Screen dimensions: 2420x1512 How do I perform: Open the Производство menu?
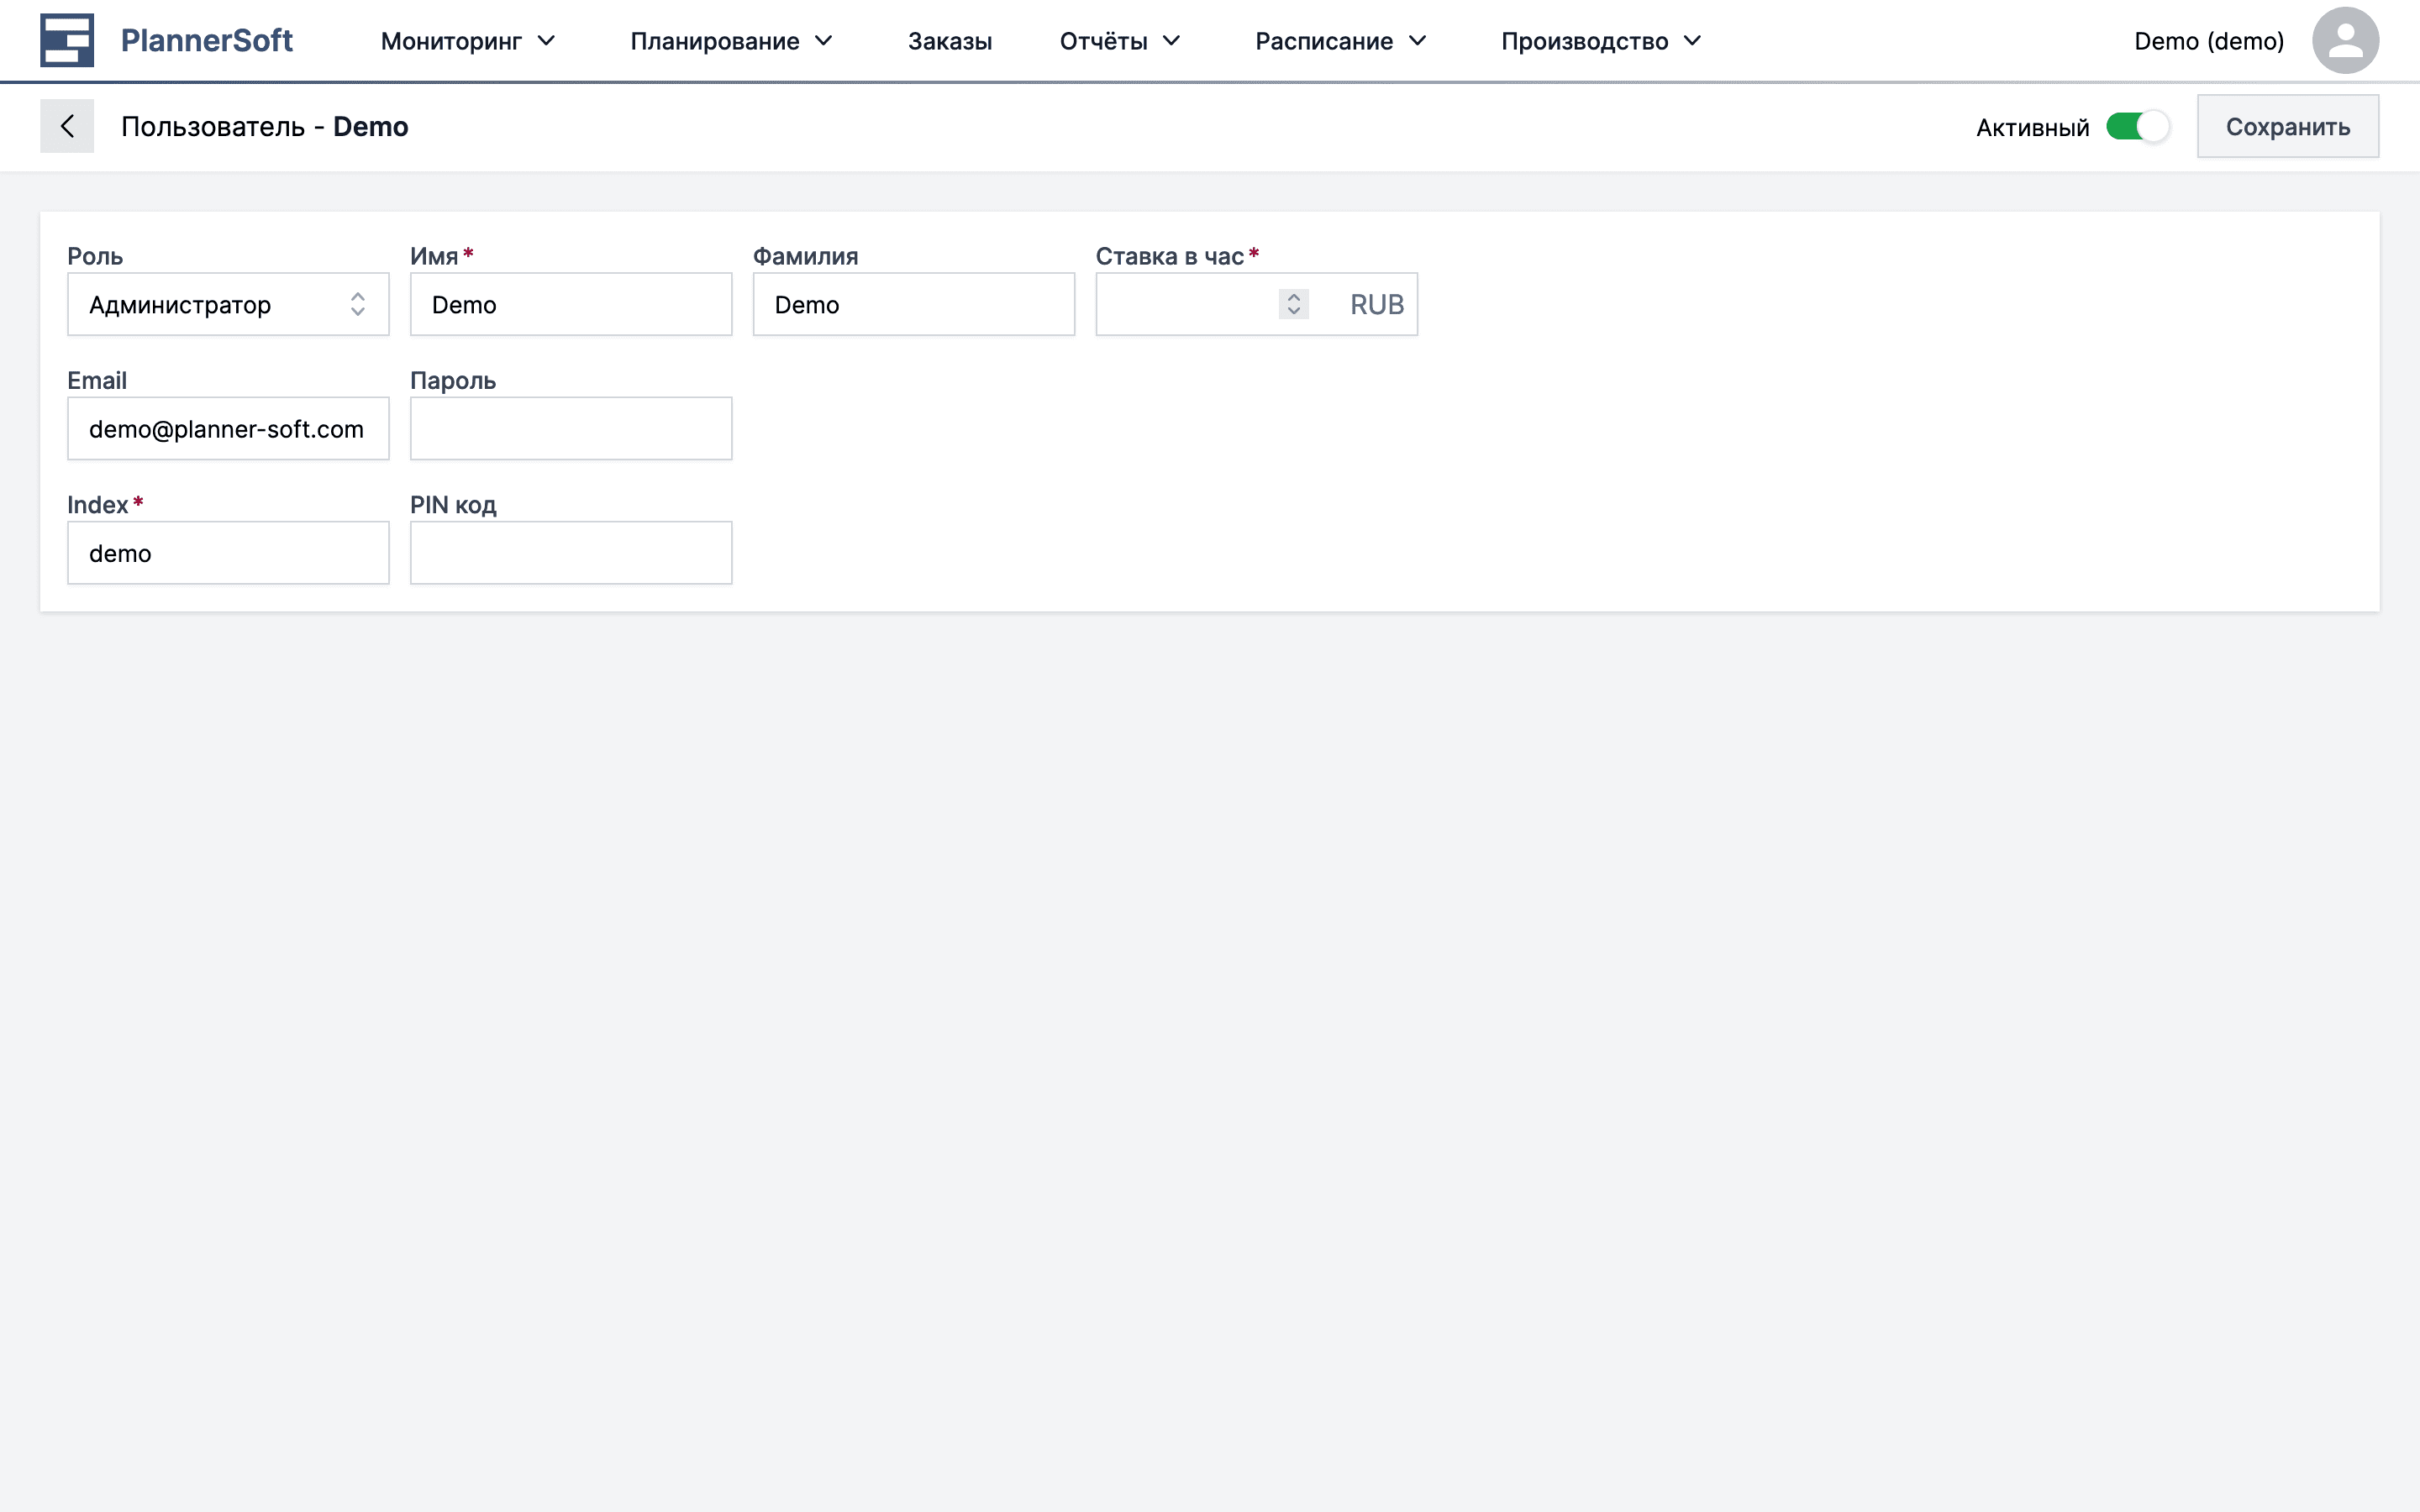tap(1600, 41)
